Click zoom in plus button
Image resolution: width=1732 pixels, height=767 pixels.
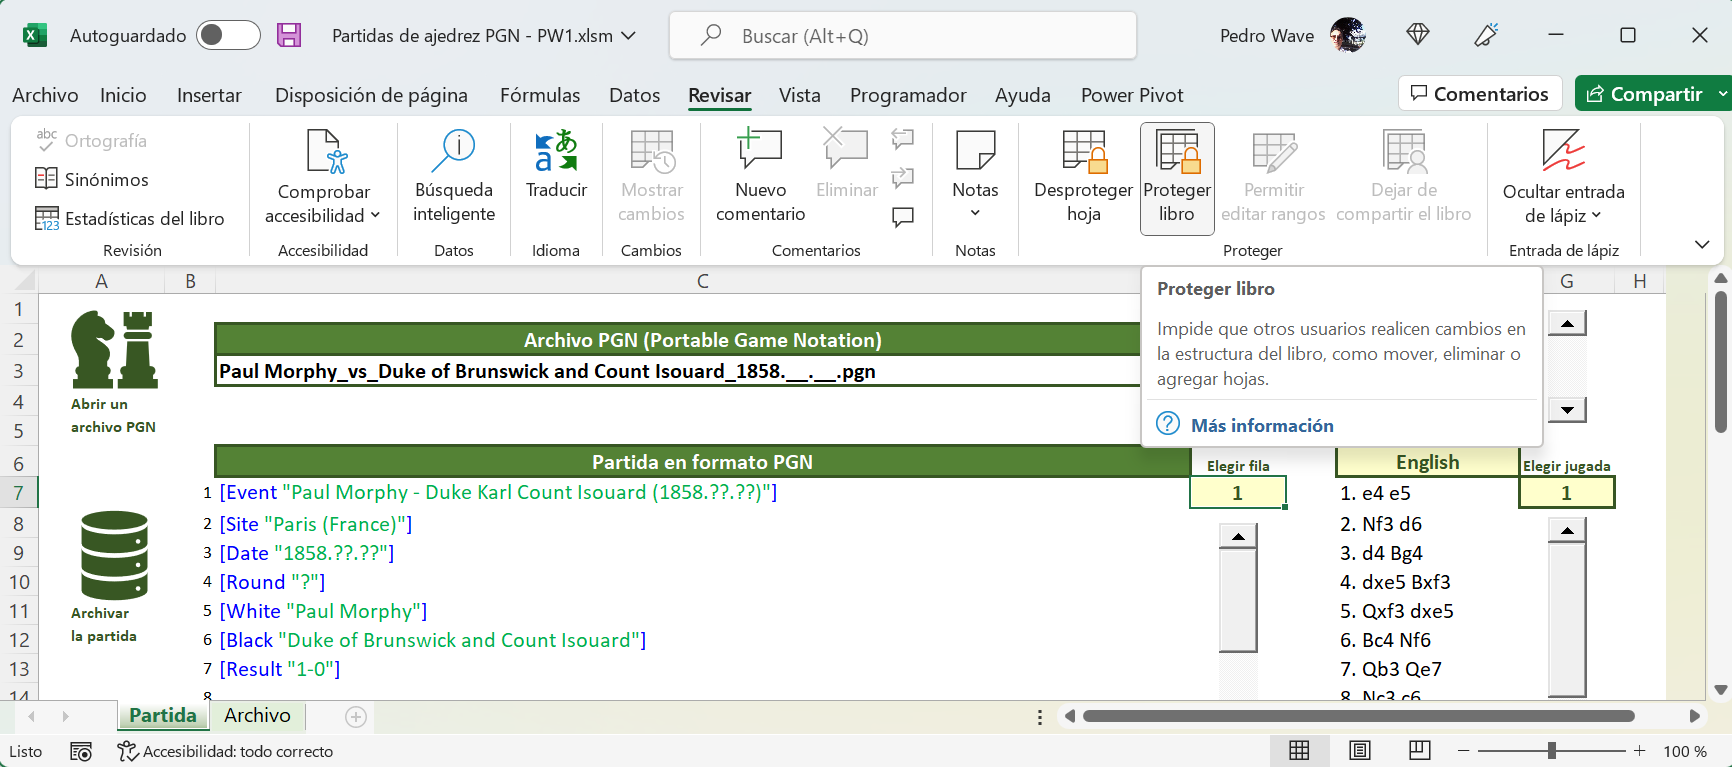pos(1640,750)
